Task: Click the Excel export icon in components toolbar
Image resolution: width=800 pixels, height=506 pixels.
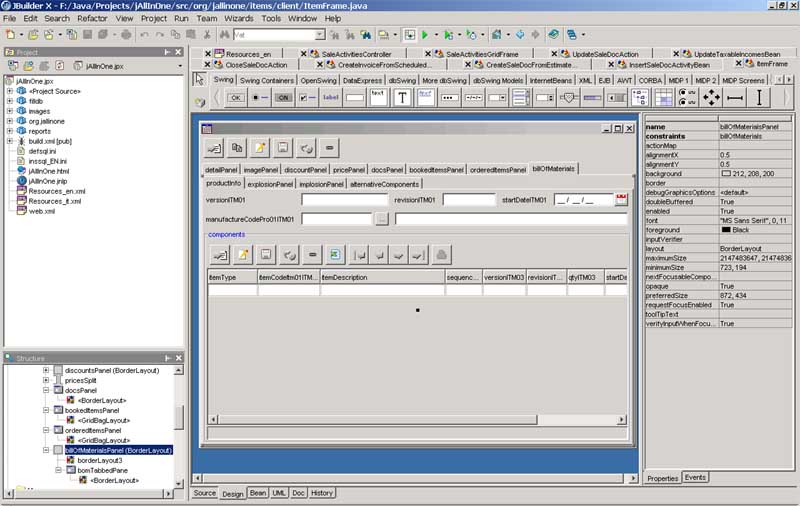Action: 335,255
